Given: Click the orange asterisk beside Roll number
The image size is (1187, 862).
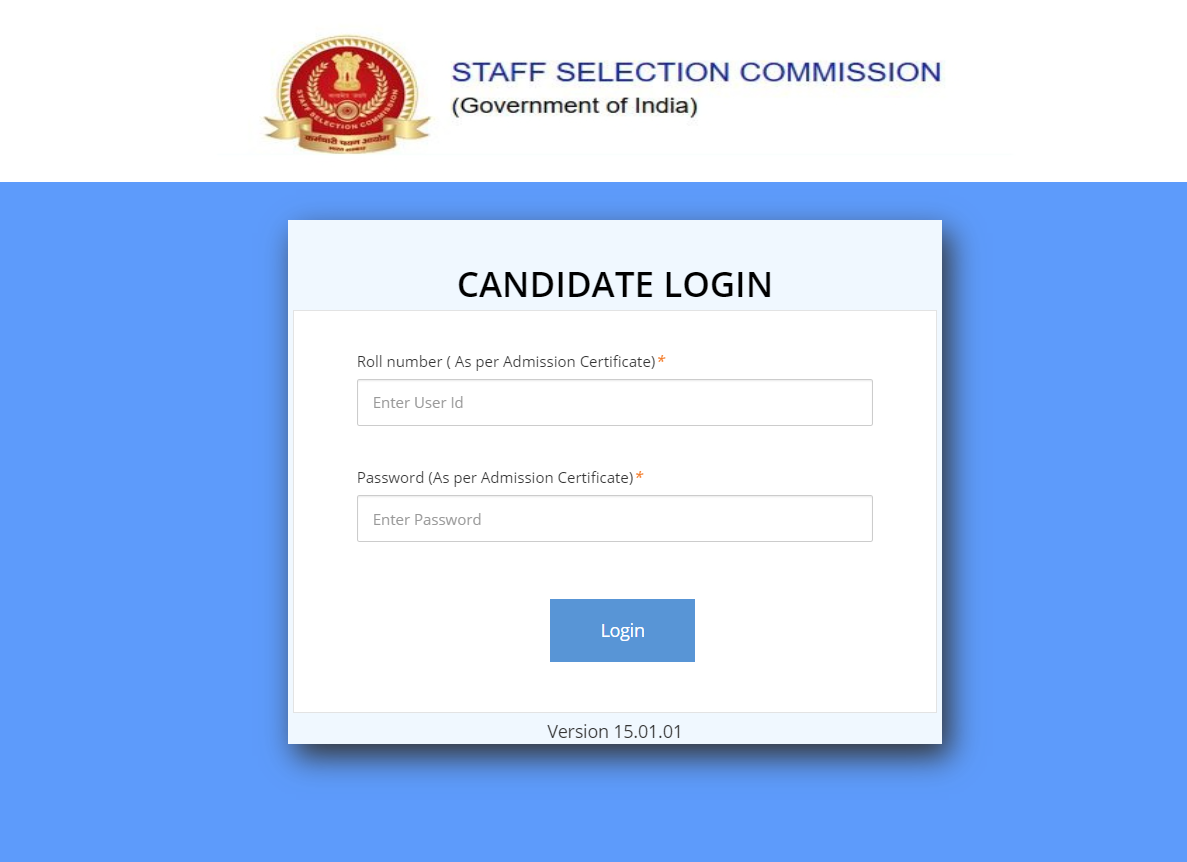Looking at the screenshot, I should (x=661, y=361).
